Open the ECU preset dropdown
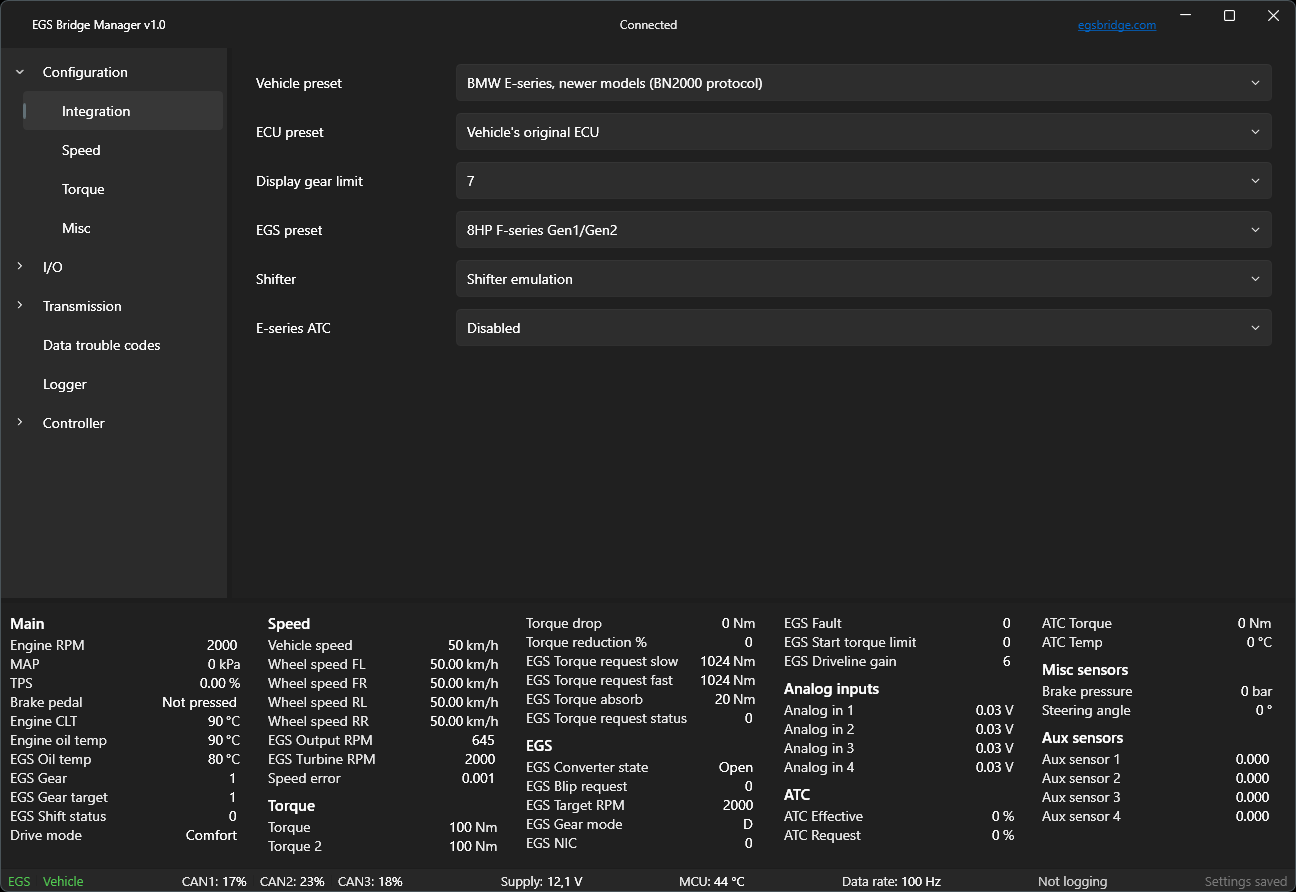 click(863, 132)
